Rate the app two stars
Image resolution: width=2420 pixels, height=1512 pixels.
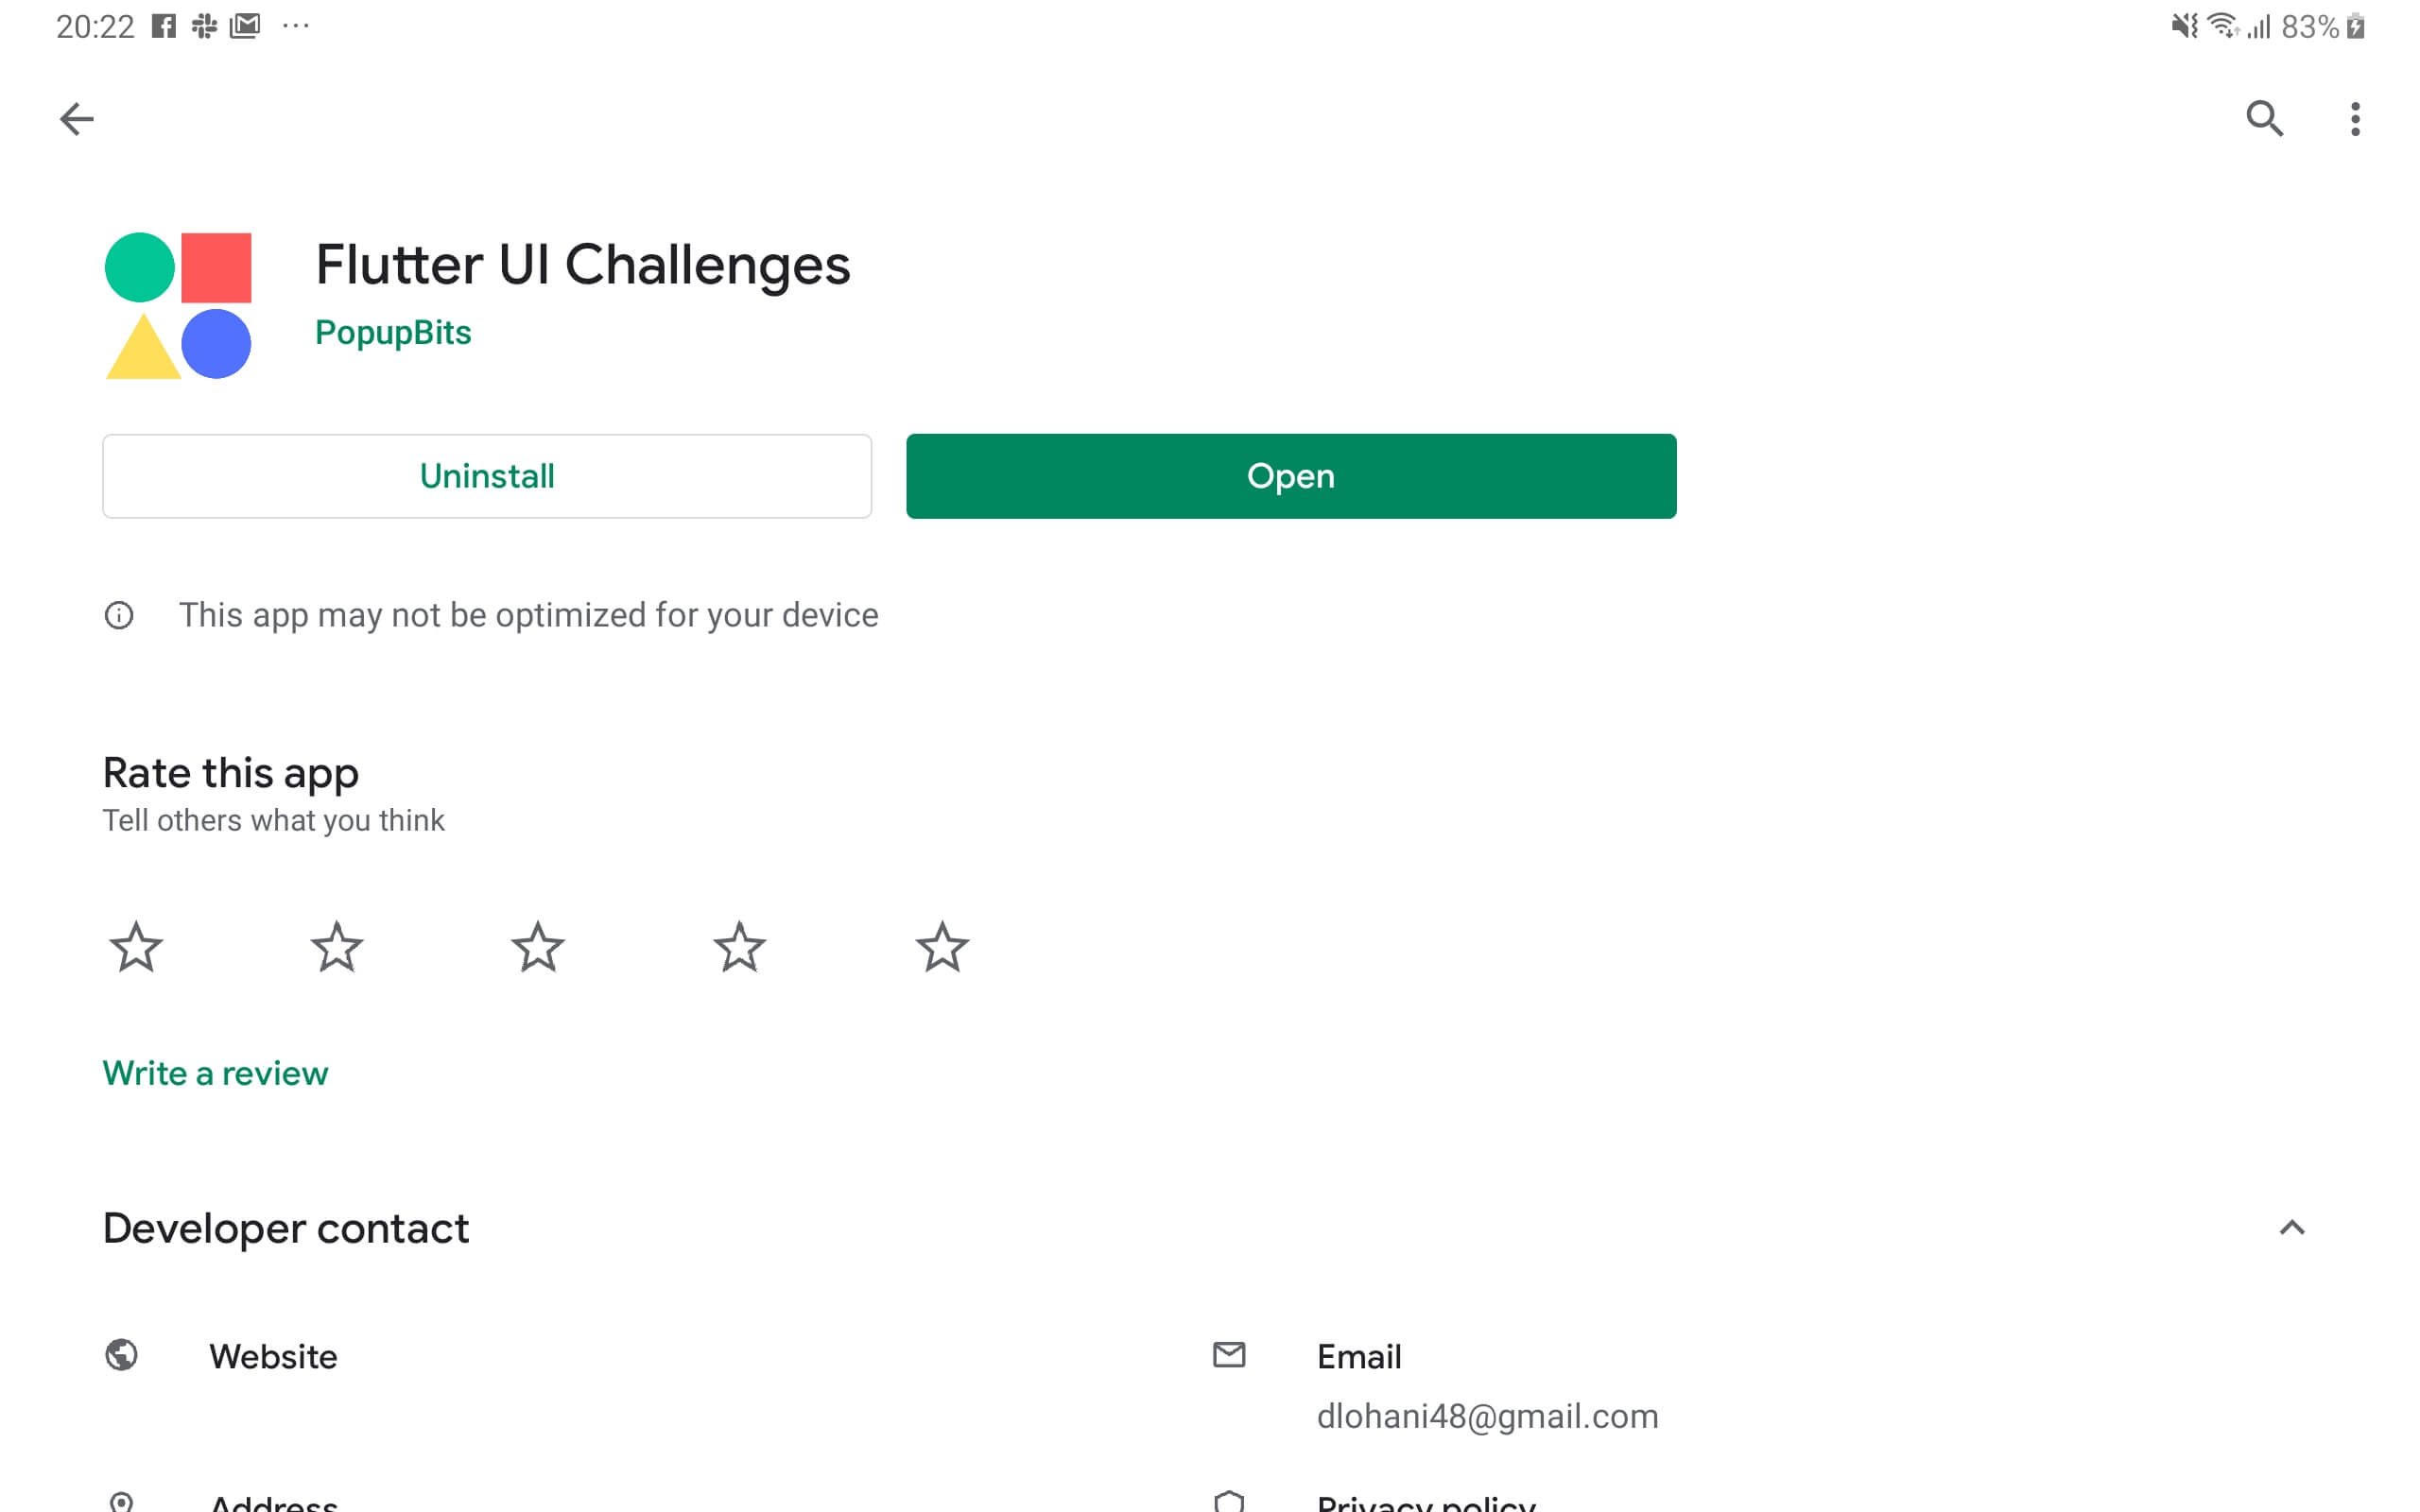tap(337, 947)
